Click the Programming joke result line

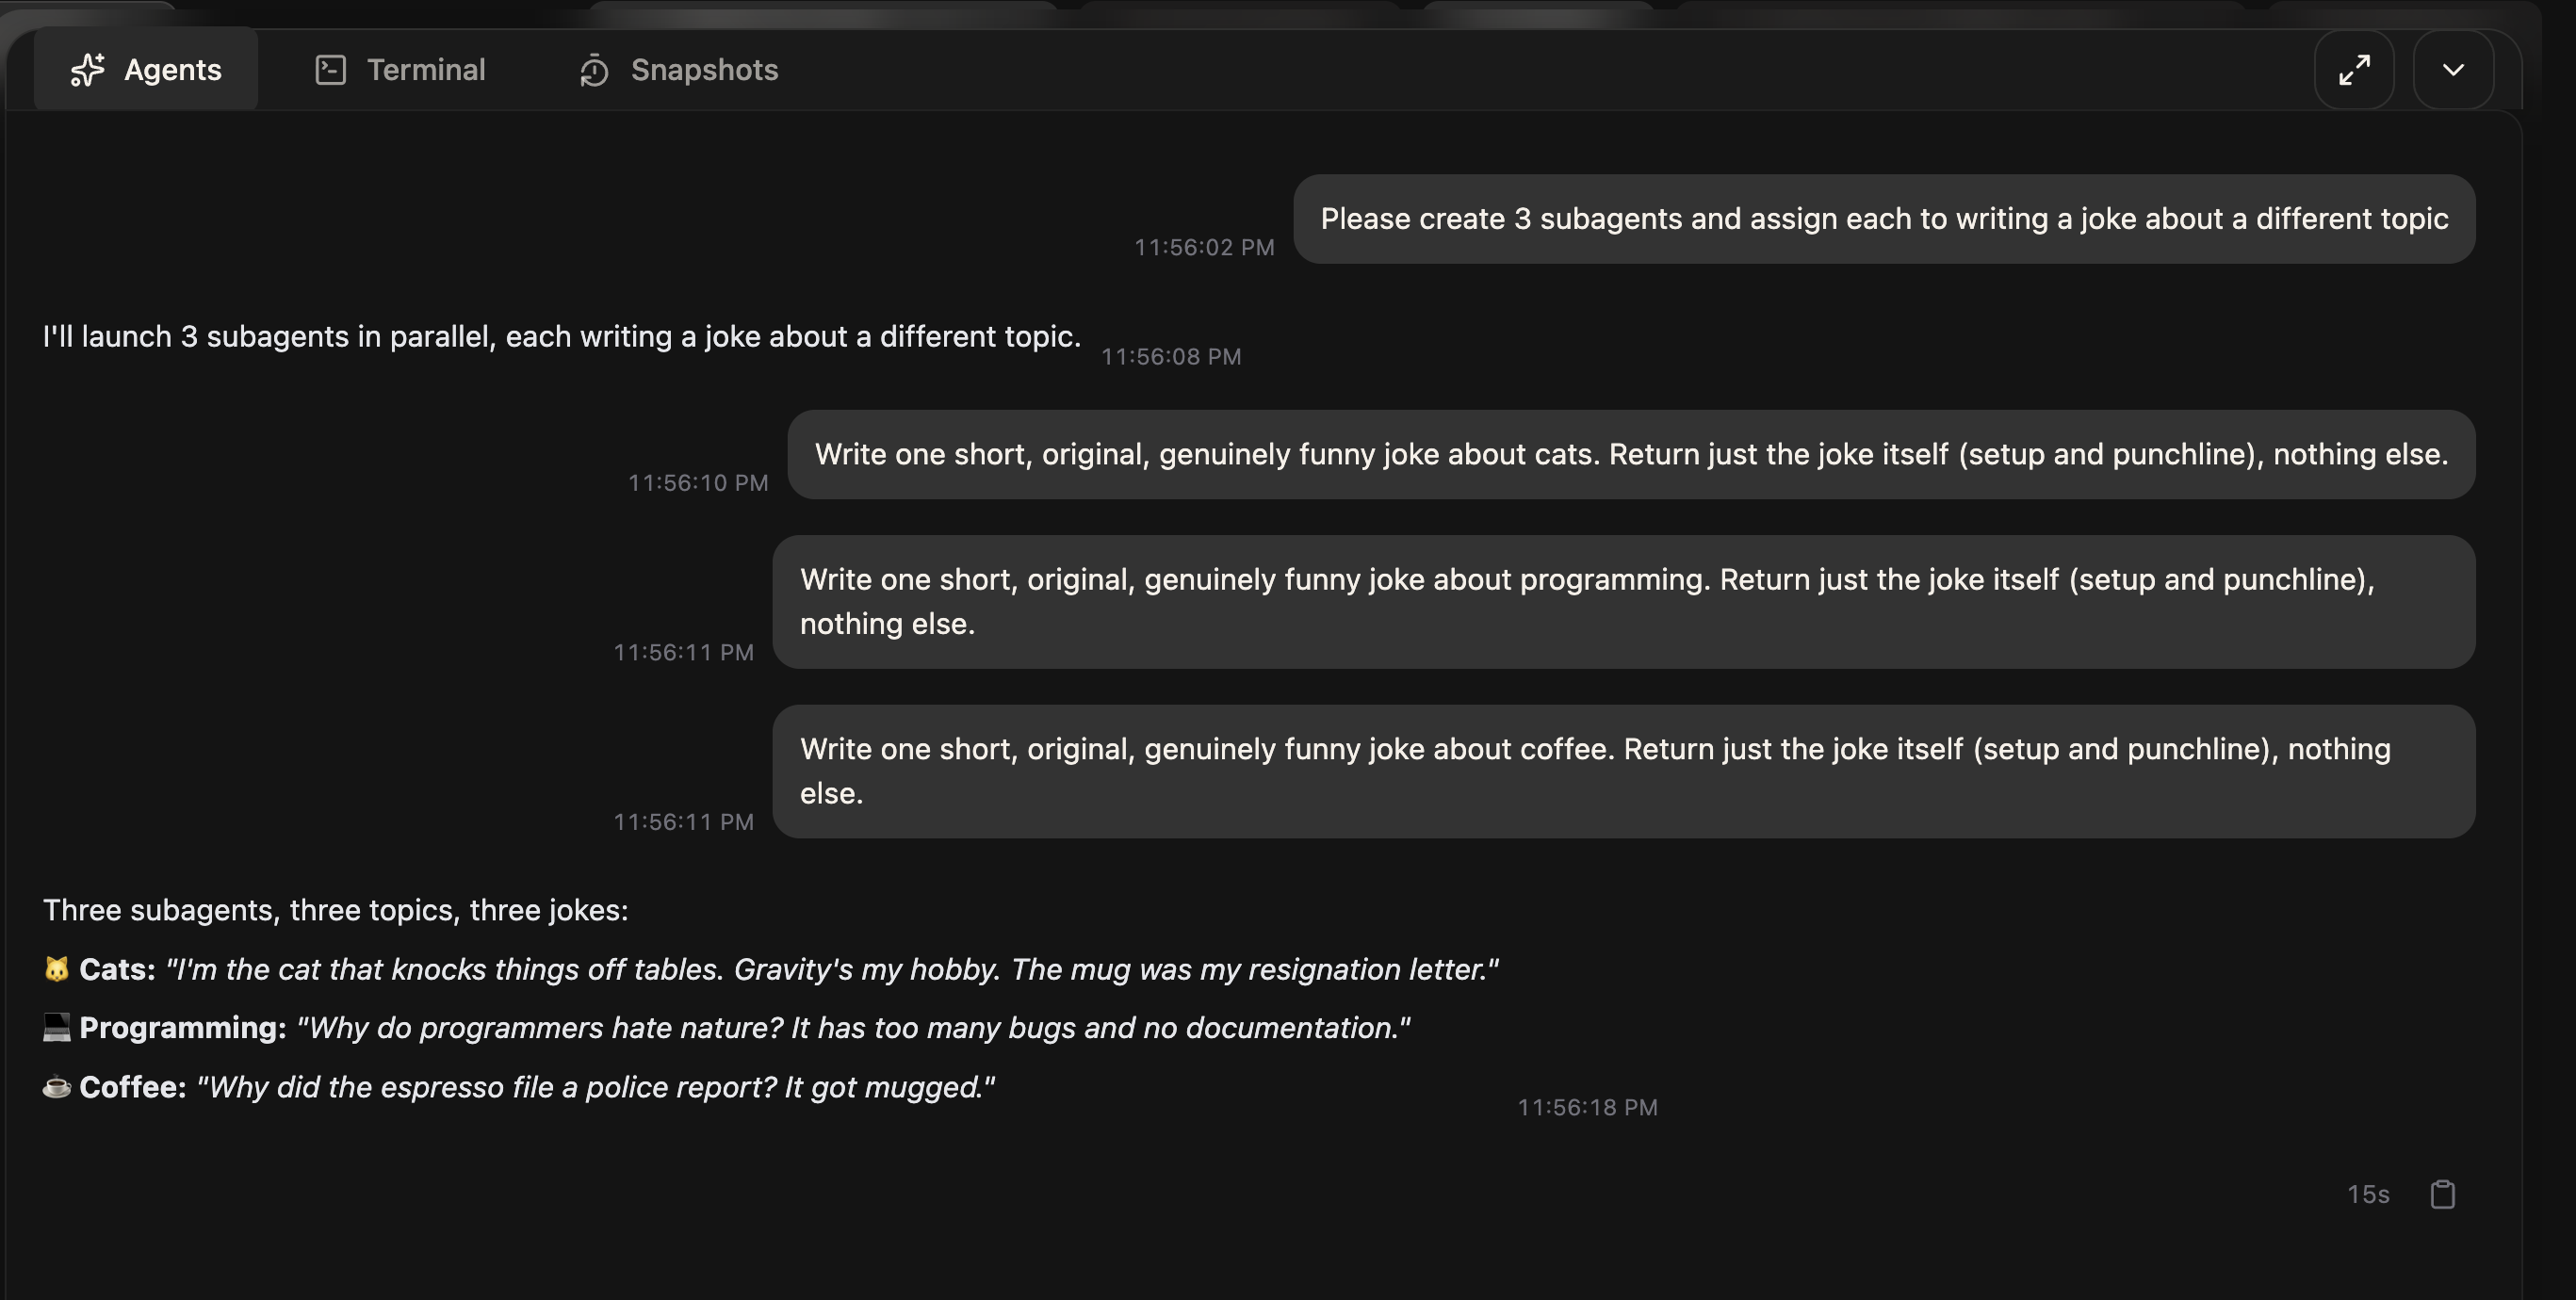[726, 1028]
